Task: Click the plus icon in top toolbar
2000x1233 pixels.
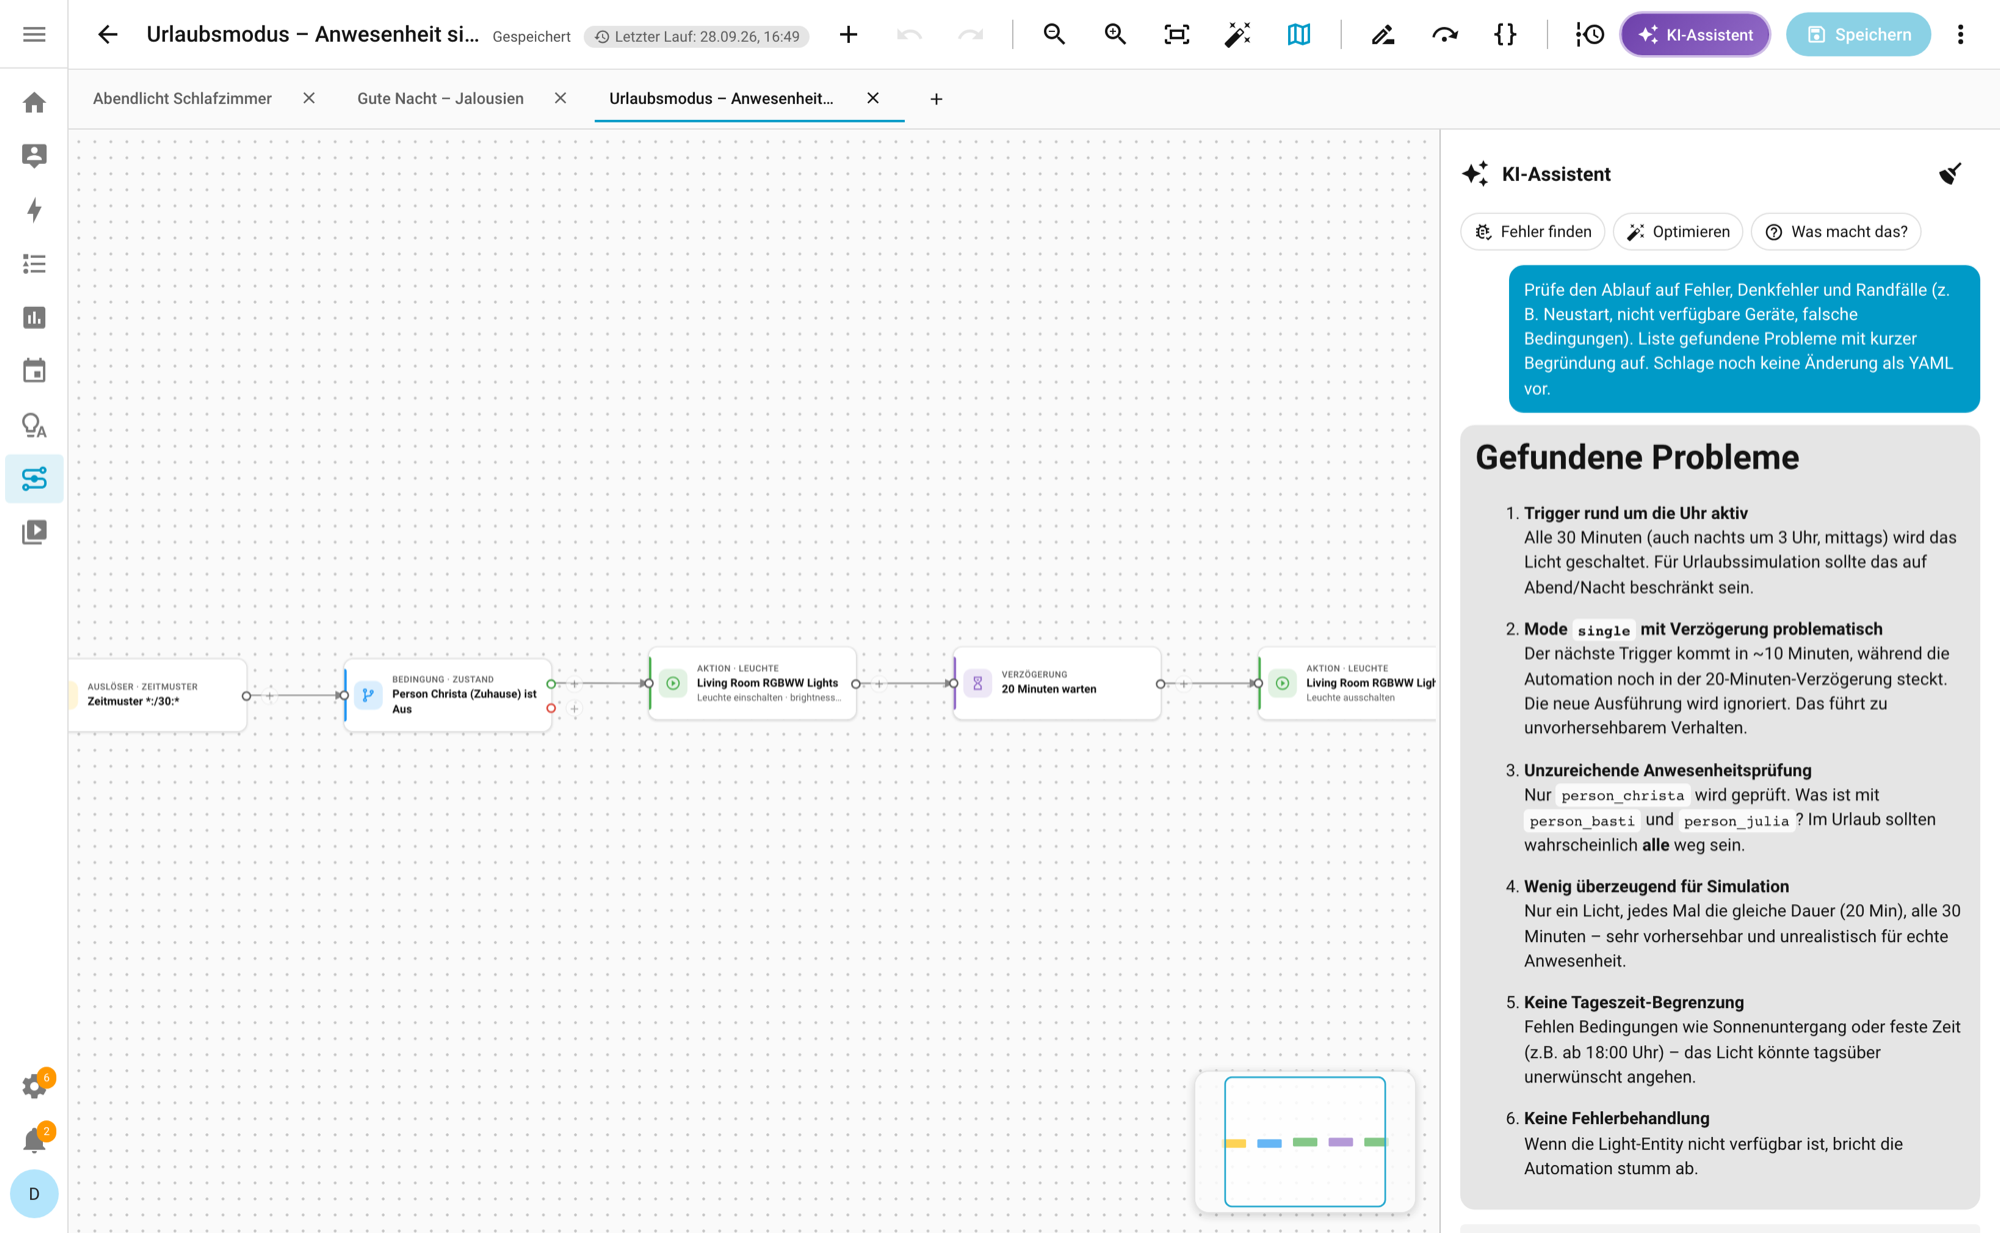Action: point(848,35)
